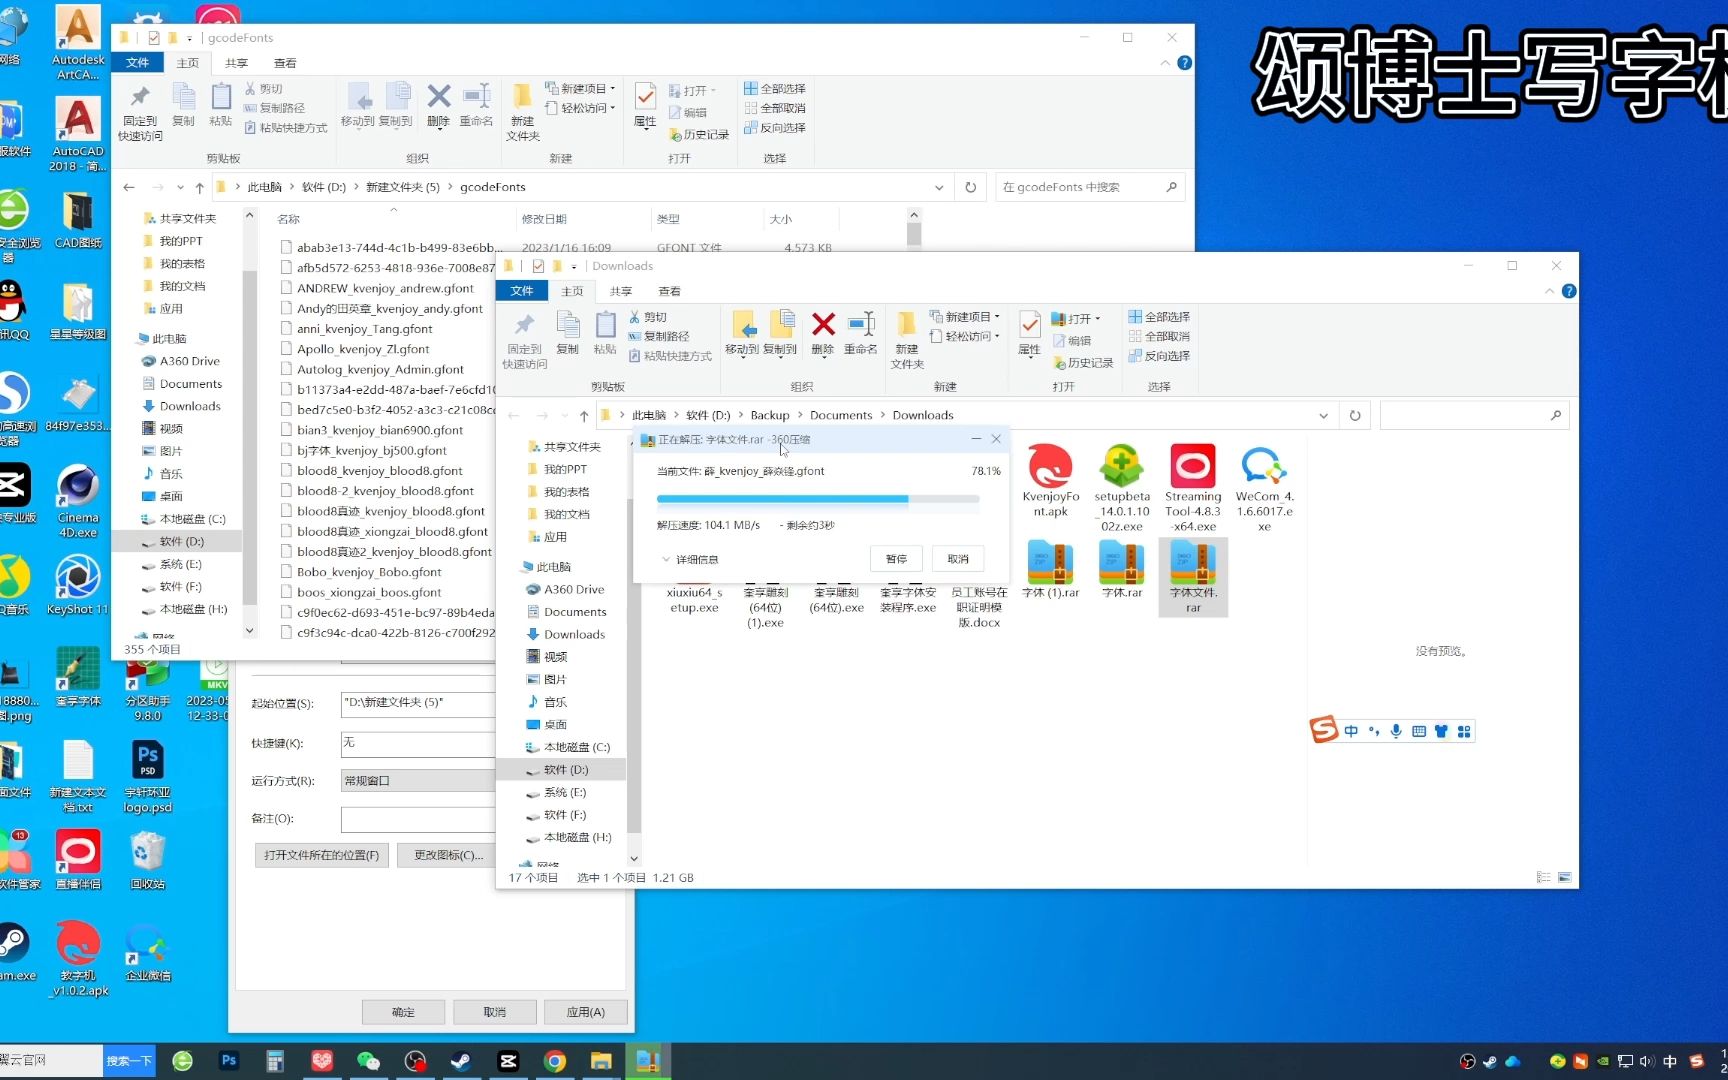The height and width of the screenshot is (1080, 1728).
Task: Switch to large icons view in Downloads
Action: coord(1564,877)
